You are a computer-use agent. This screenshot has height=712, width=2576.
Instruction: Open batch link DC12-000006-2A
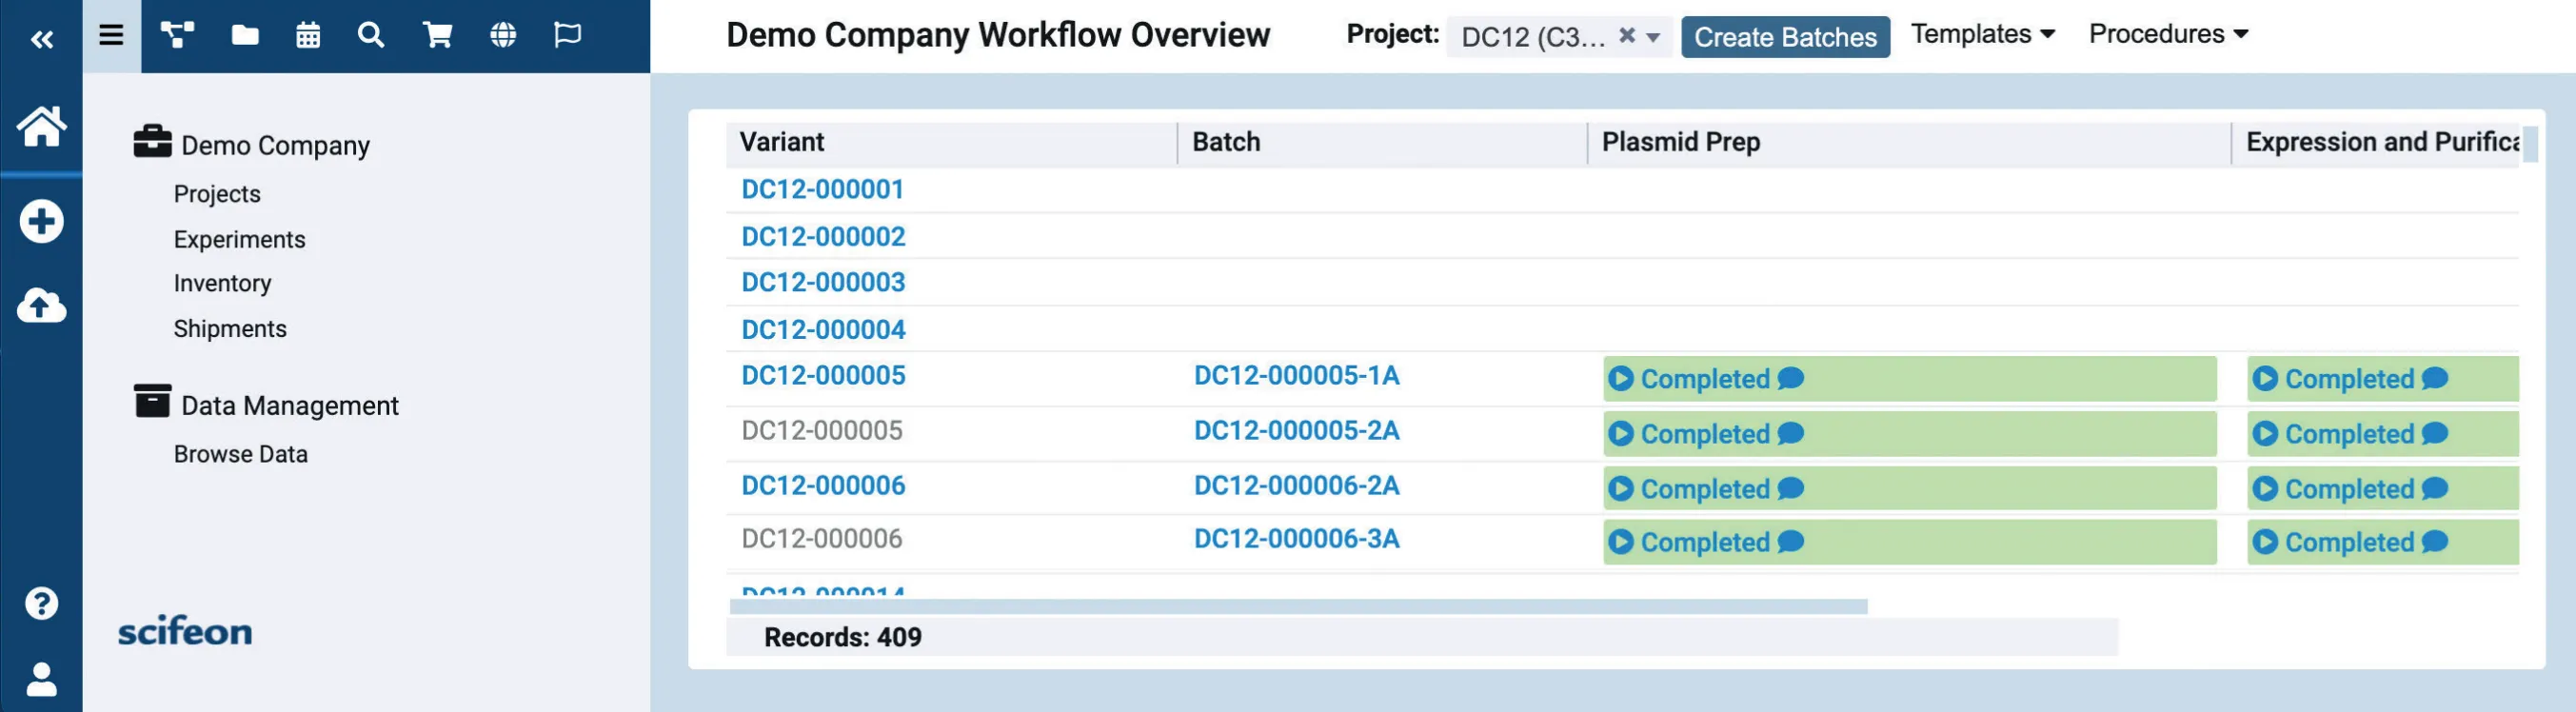point(1296,485)
